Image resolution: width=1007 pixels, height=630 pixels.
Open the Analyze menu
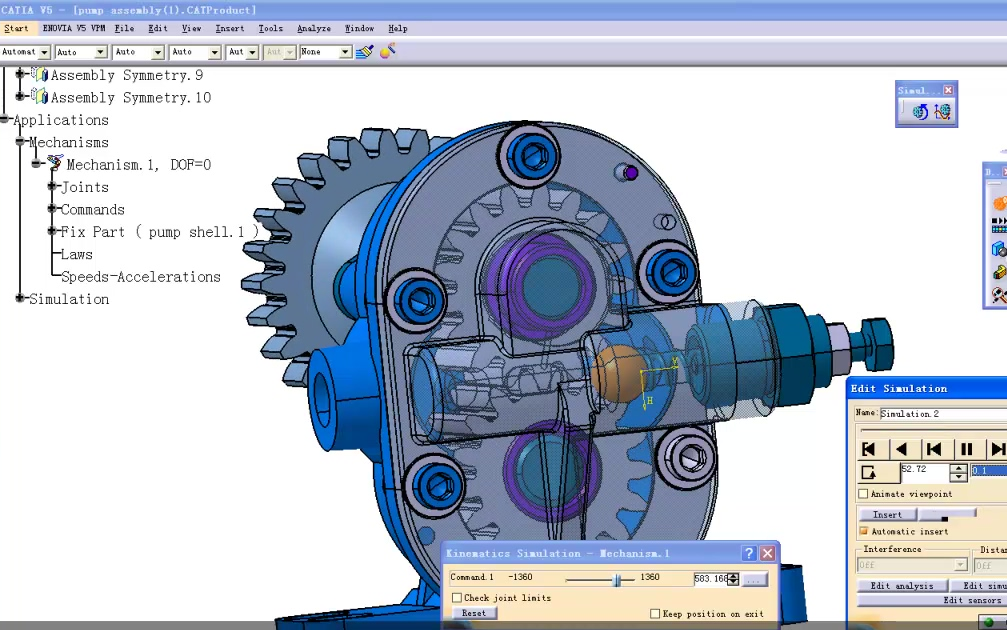314,28
